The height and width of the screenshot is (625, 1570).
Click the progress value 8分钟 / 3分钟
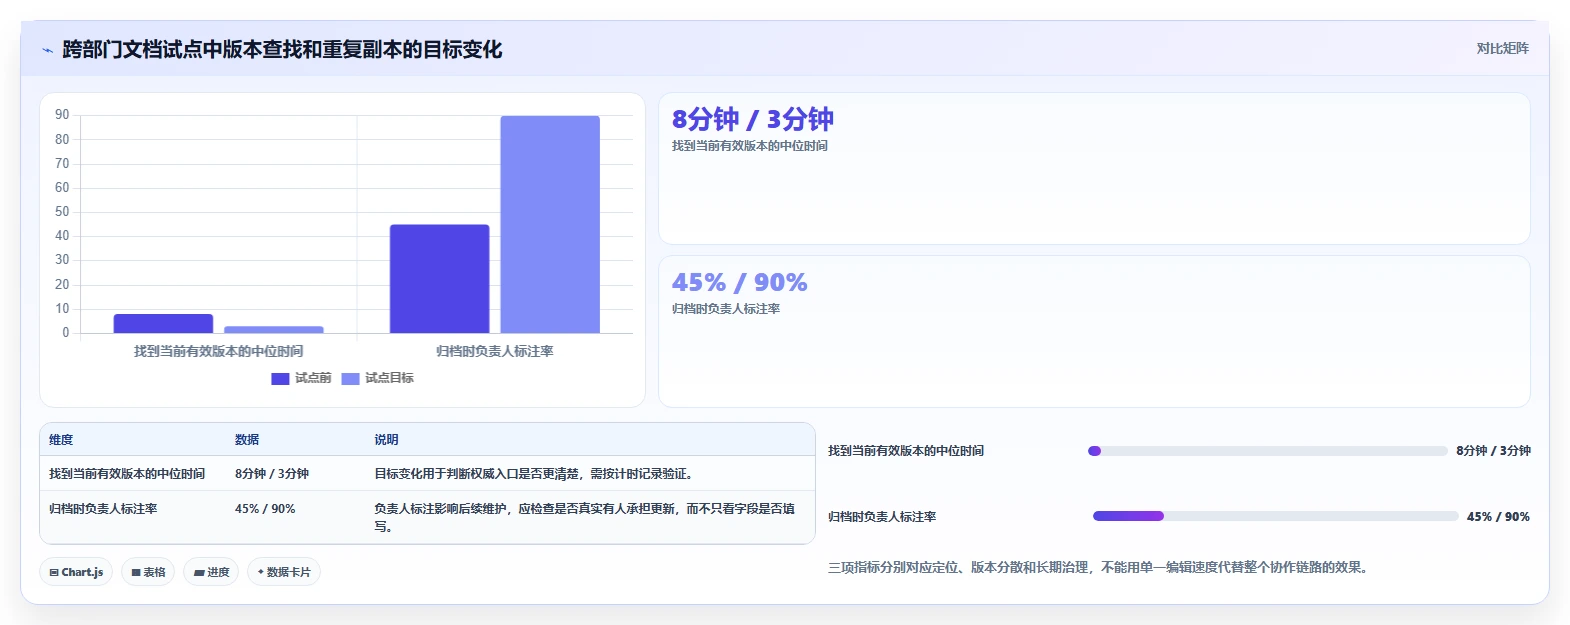tap(1493, 451)
